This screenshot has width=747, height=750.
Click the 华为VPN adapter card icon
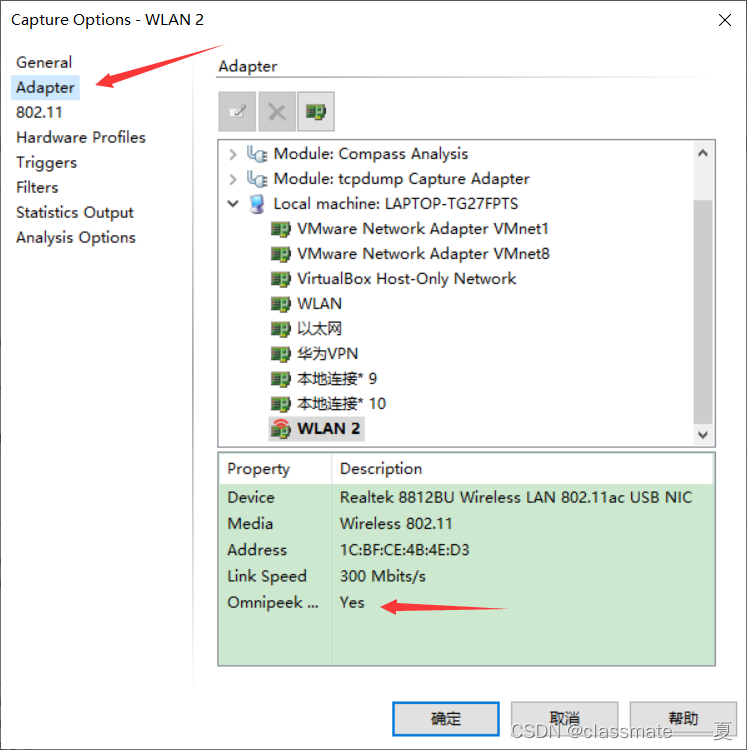281,354
